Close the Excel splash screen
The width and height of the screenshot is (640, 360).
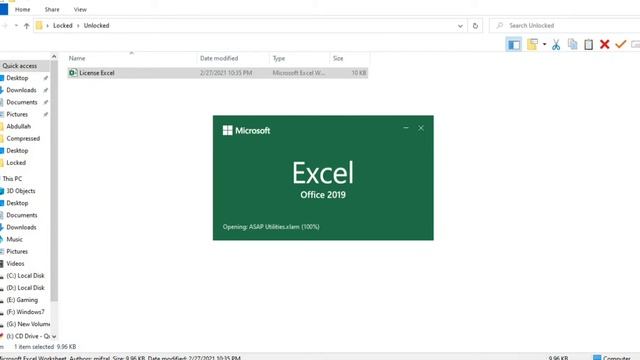(421, 128)
